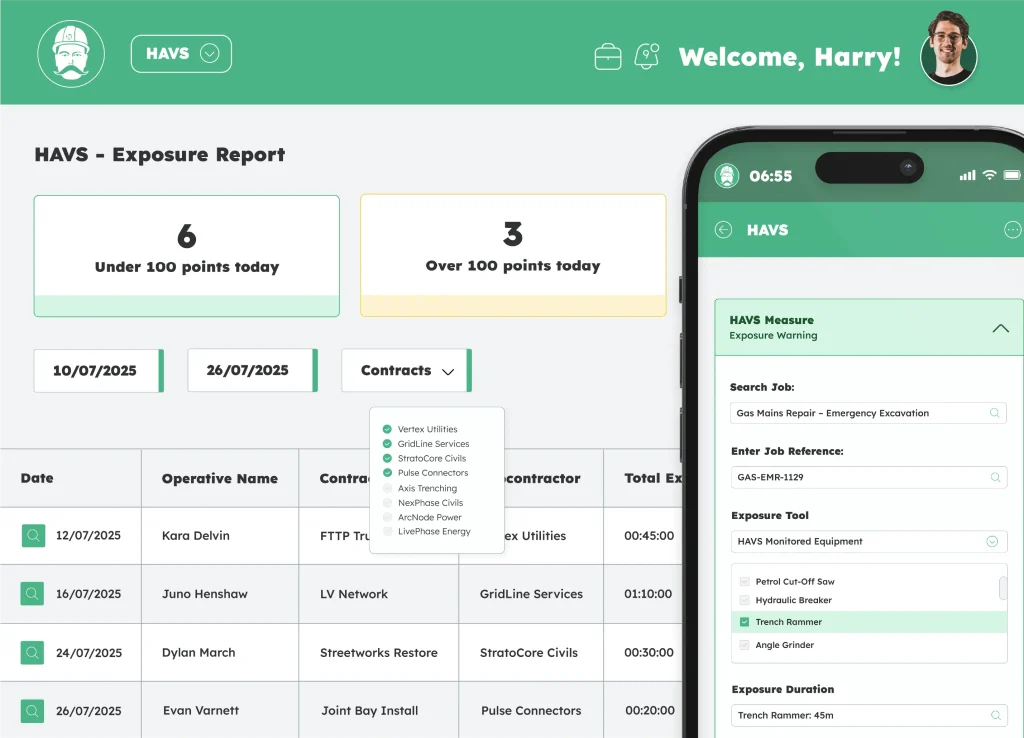Enable Axis Trenching contract filter
The image size is (1024, 738).
pos(387,488)
